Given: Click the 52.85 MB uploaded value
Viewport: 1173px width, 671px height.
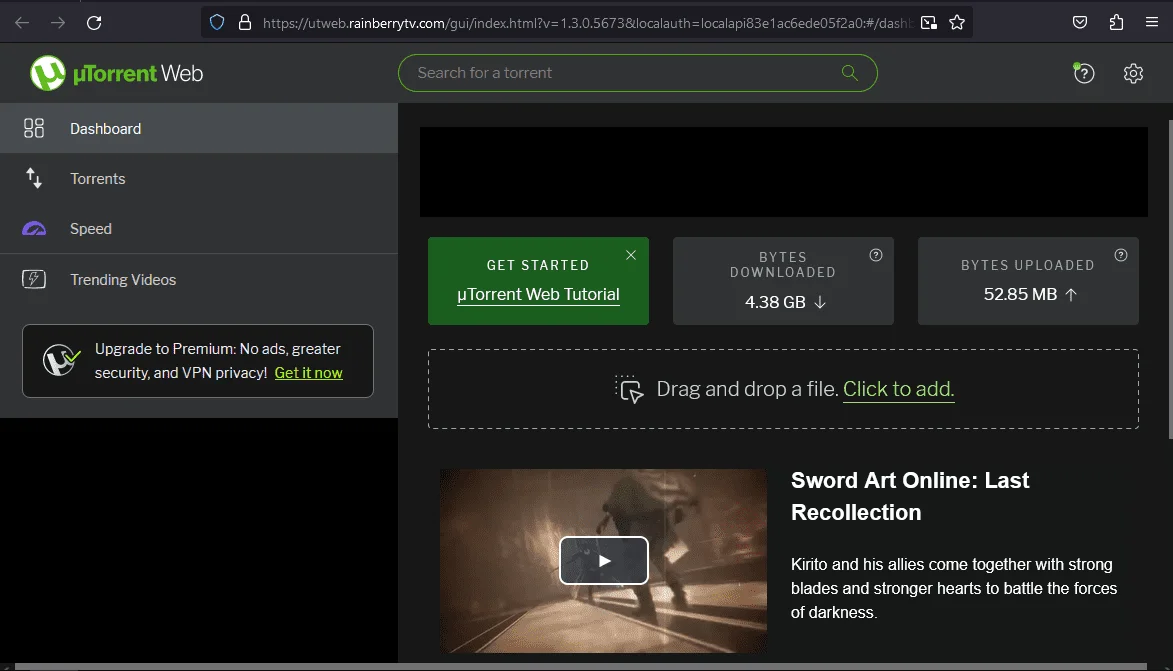Looking at the screenshot, I should coord(1020,294).
